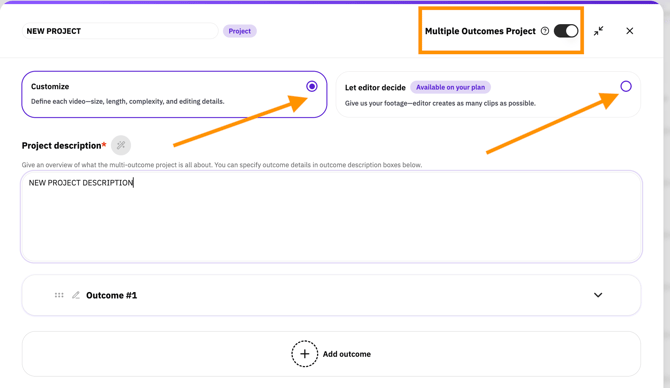Click the Project description heading
Screen dimensions: 670x388
click(x=62, y=146)
